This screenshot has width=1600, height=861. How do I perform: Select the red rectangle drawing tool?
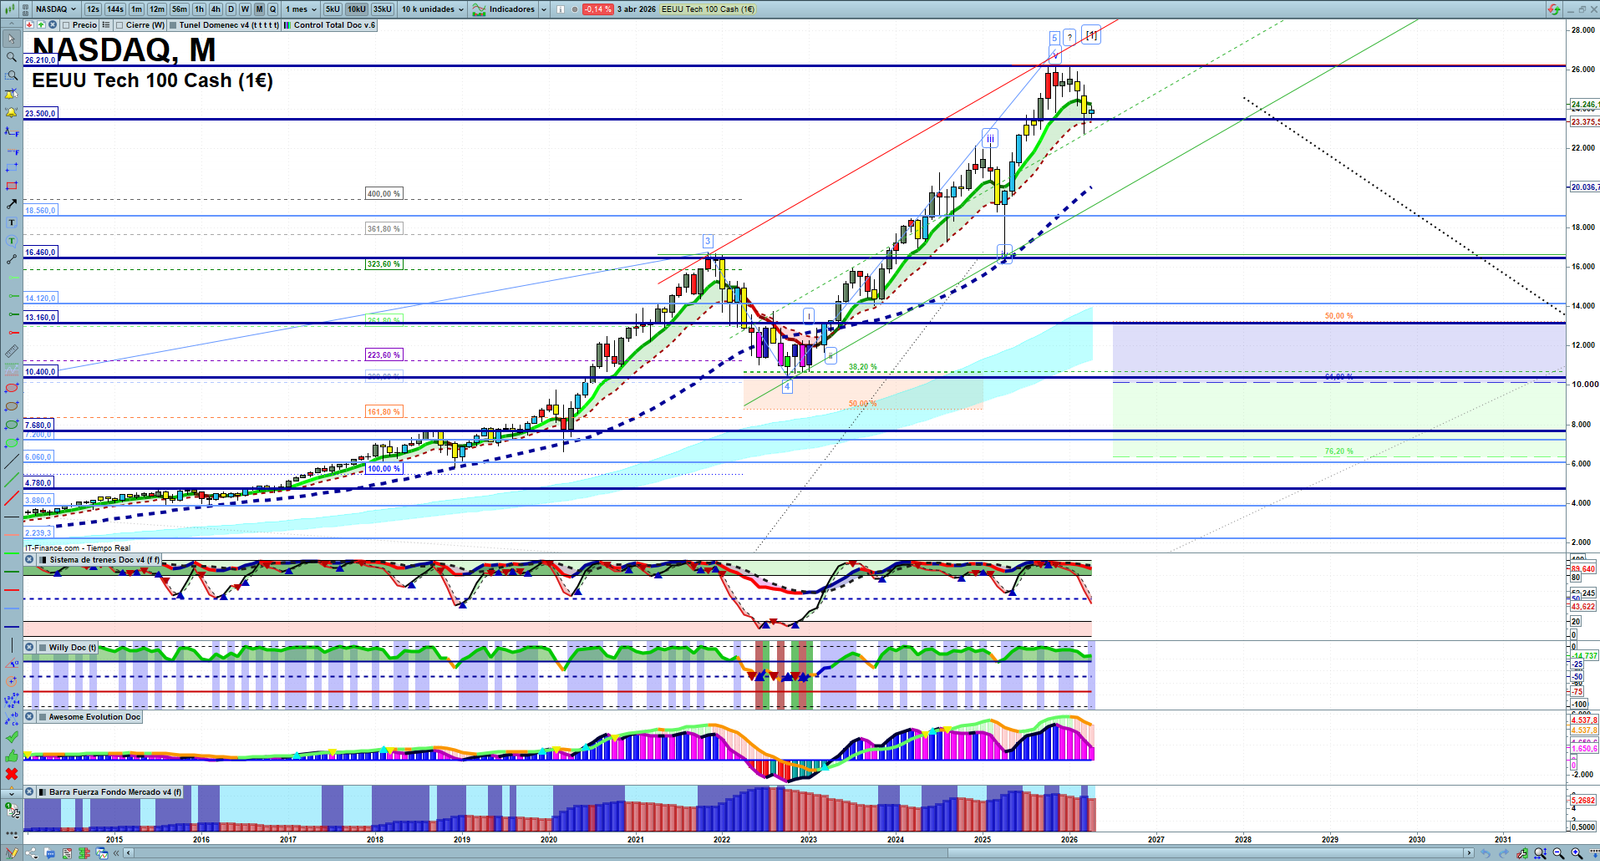click(x=11, y=186)
